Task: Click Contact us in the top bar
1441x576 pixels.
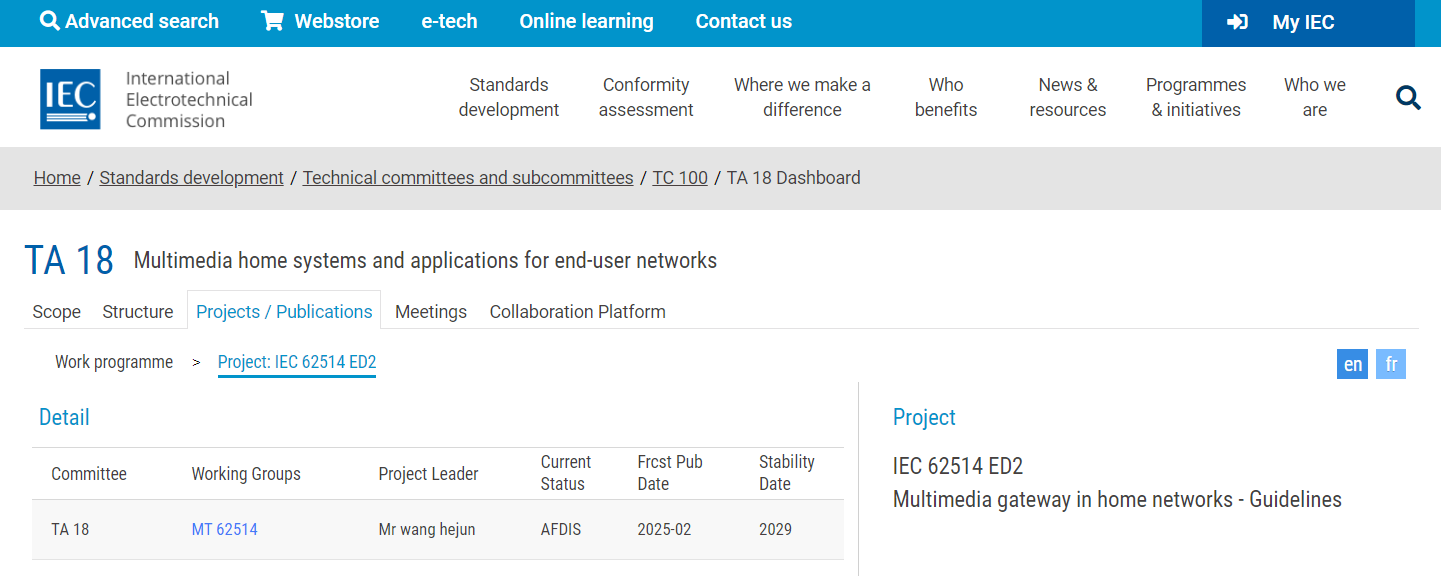Action: pyautogui.click(x=743, y=21)
